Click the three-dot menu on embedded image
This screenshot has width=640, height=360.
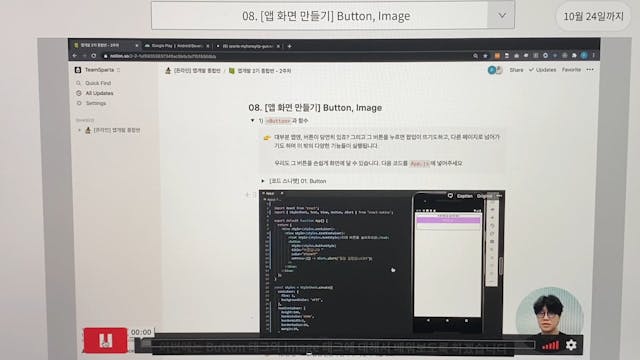pos(499,196)
